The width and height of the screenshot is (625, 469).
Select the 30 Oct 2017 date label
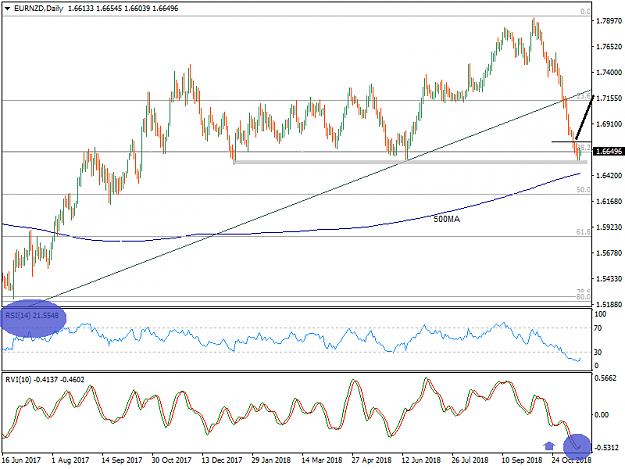coord(172,460)
